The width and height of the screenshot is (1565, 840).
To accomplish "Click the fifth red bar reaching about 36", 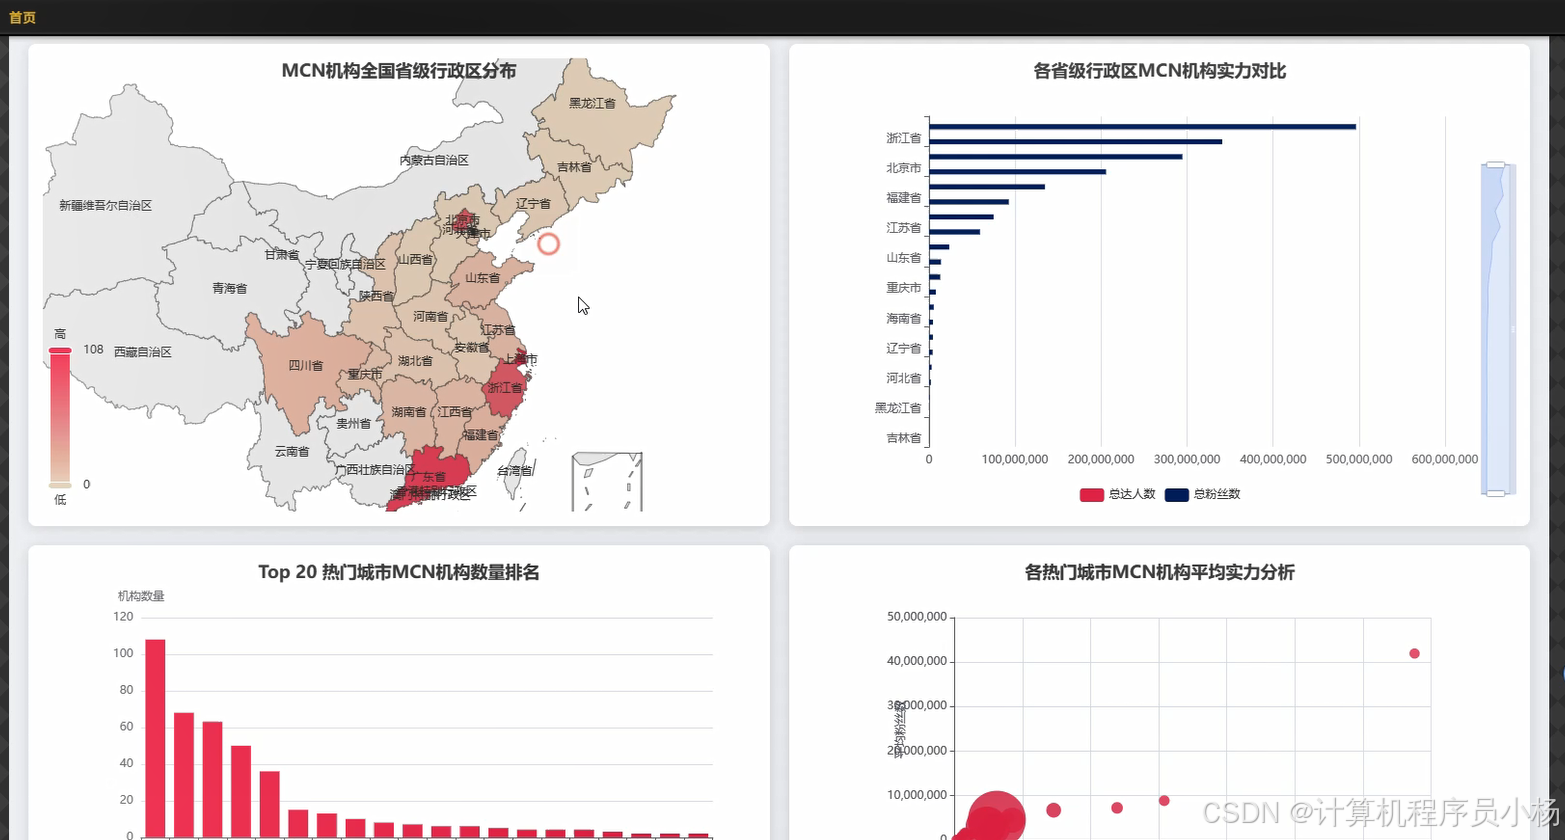I will 270,804.
